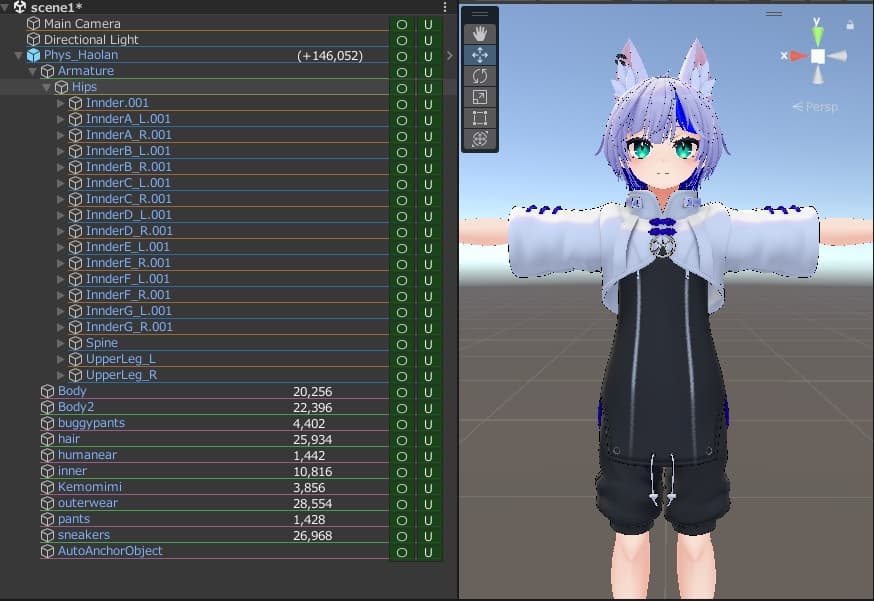Expand the Spine bone

click(59, 343)
